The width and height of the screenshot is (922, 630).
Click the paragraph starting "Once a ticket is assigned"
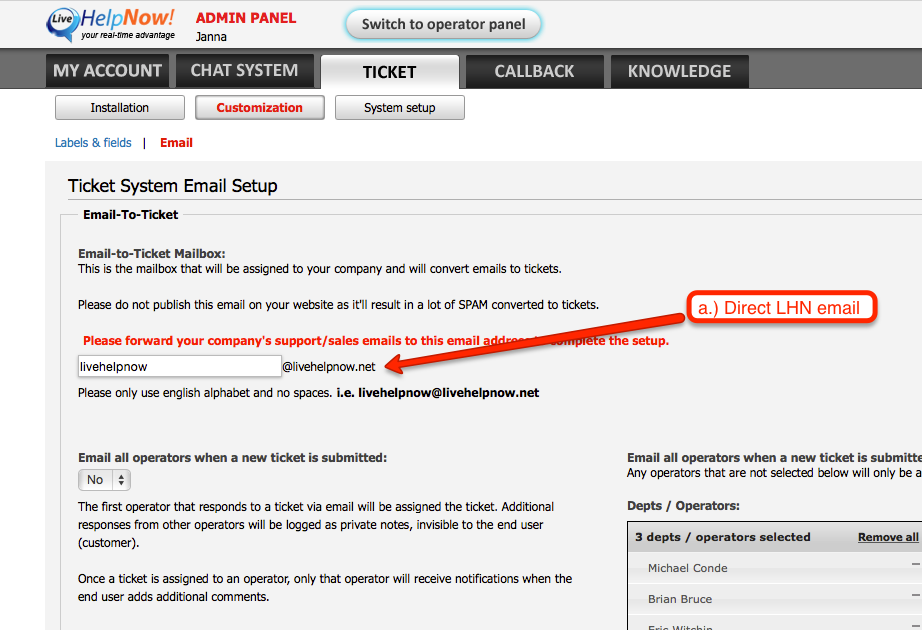[x=325, y=588]
